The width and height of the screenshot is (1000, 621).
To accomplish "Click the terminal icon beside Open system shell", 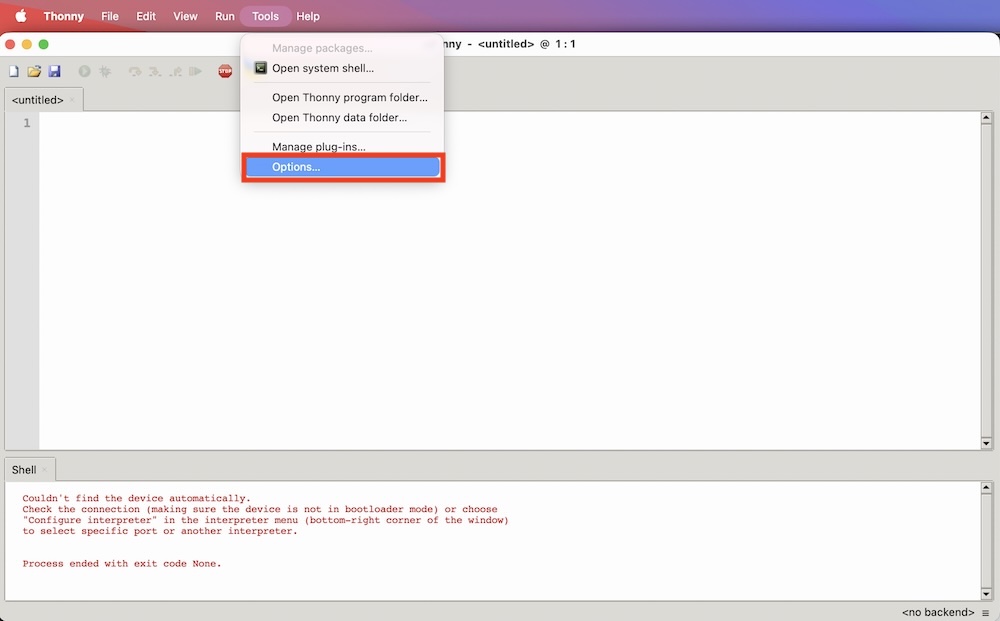I will tap(260, 68).
